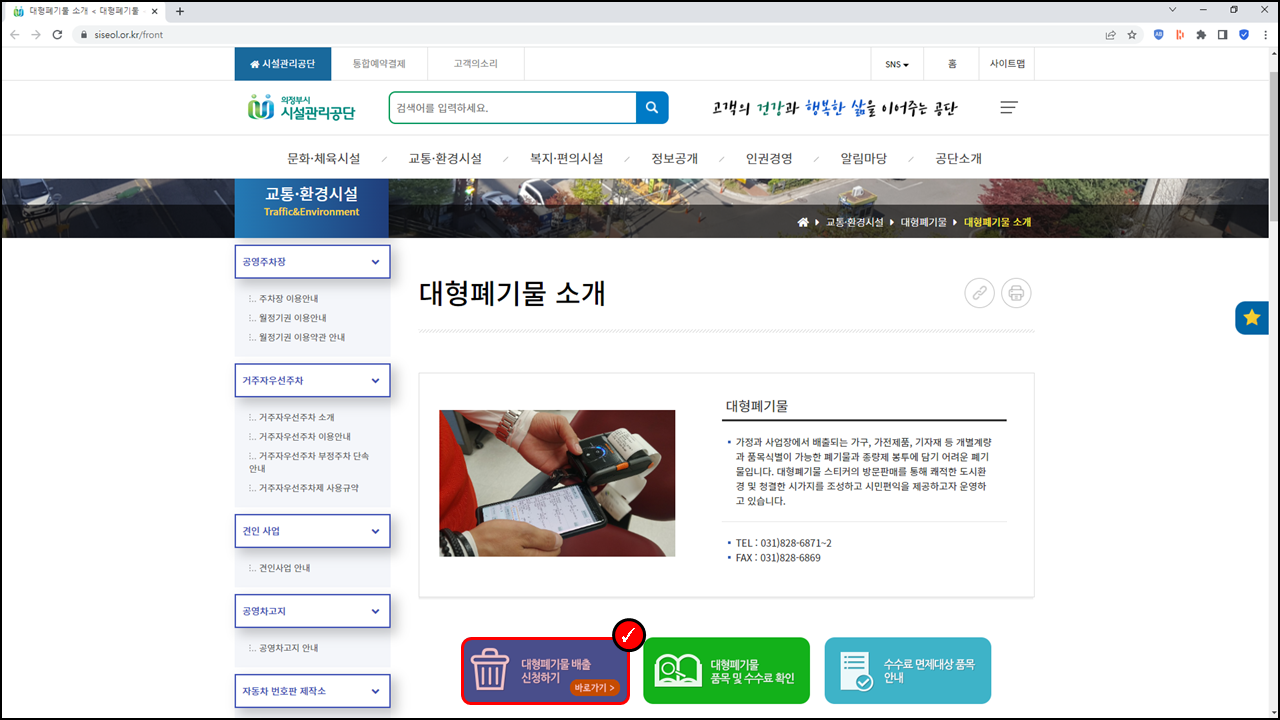Click 대형폐기물 배출 신청하기 button
1280x720 pixels.
click(545, 671)
